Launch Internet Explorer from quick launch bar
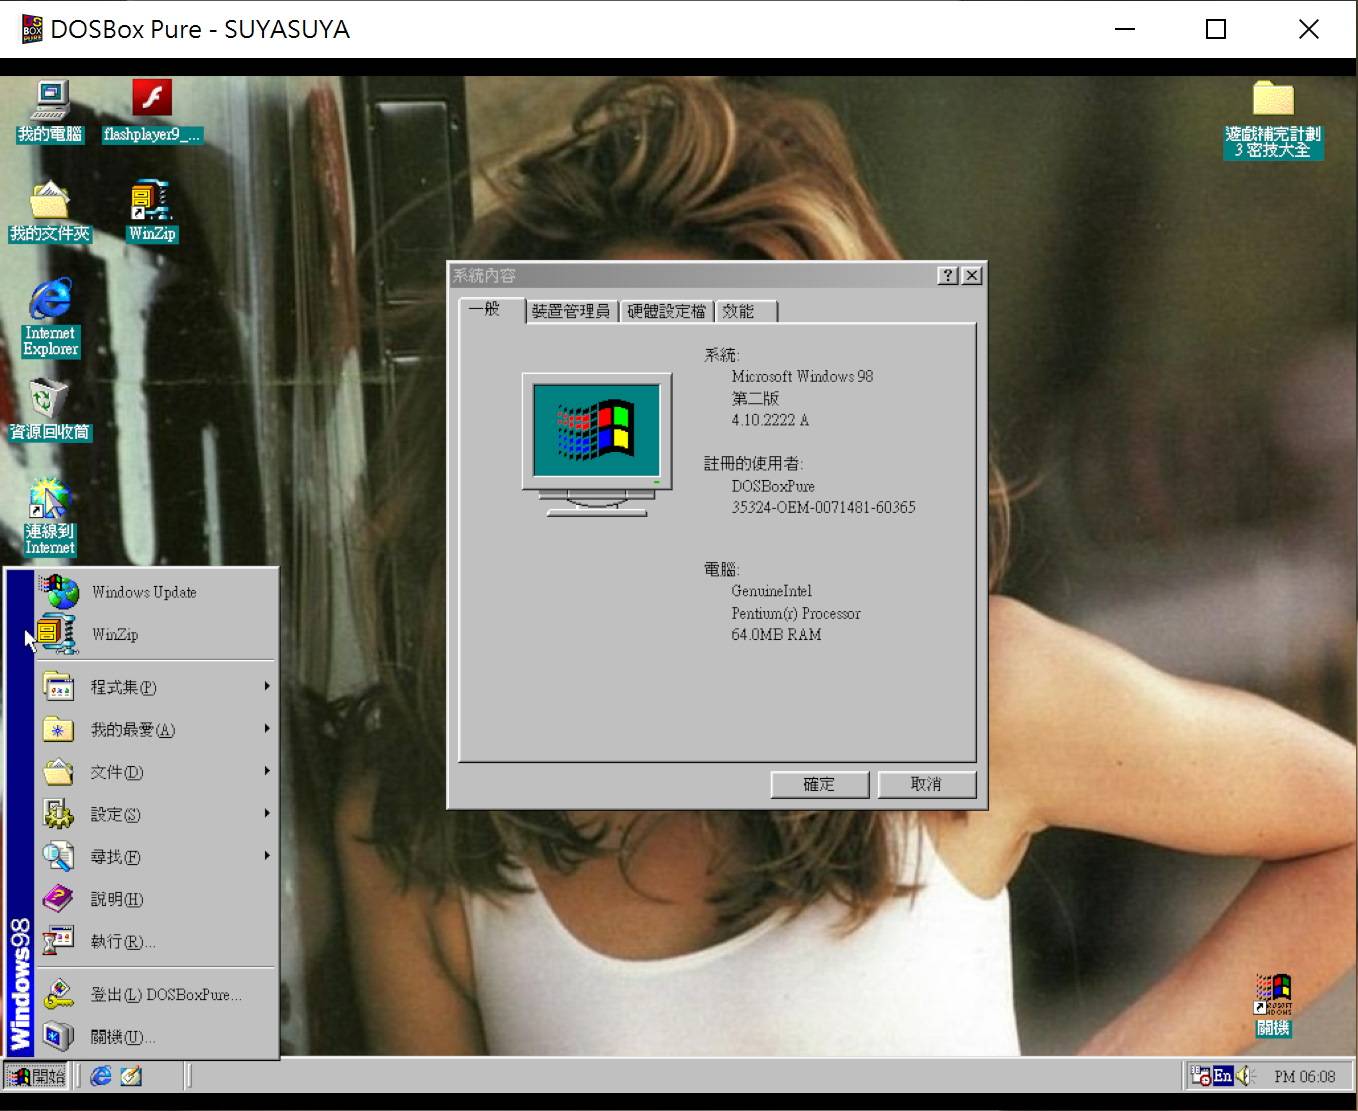Viewport: 1358px width, 1111px height. [x=100, y=1076]
